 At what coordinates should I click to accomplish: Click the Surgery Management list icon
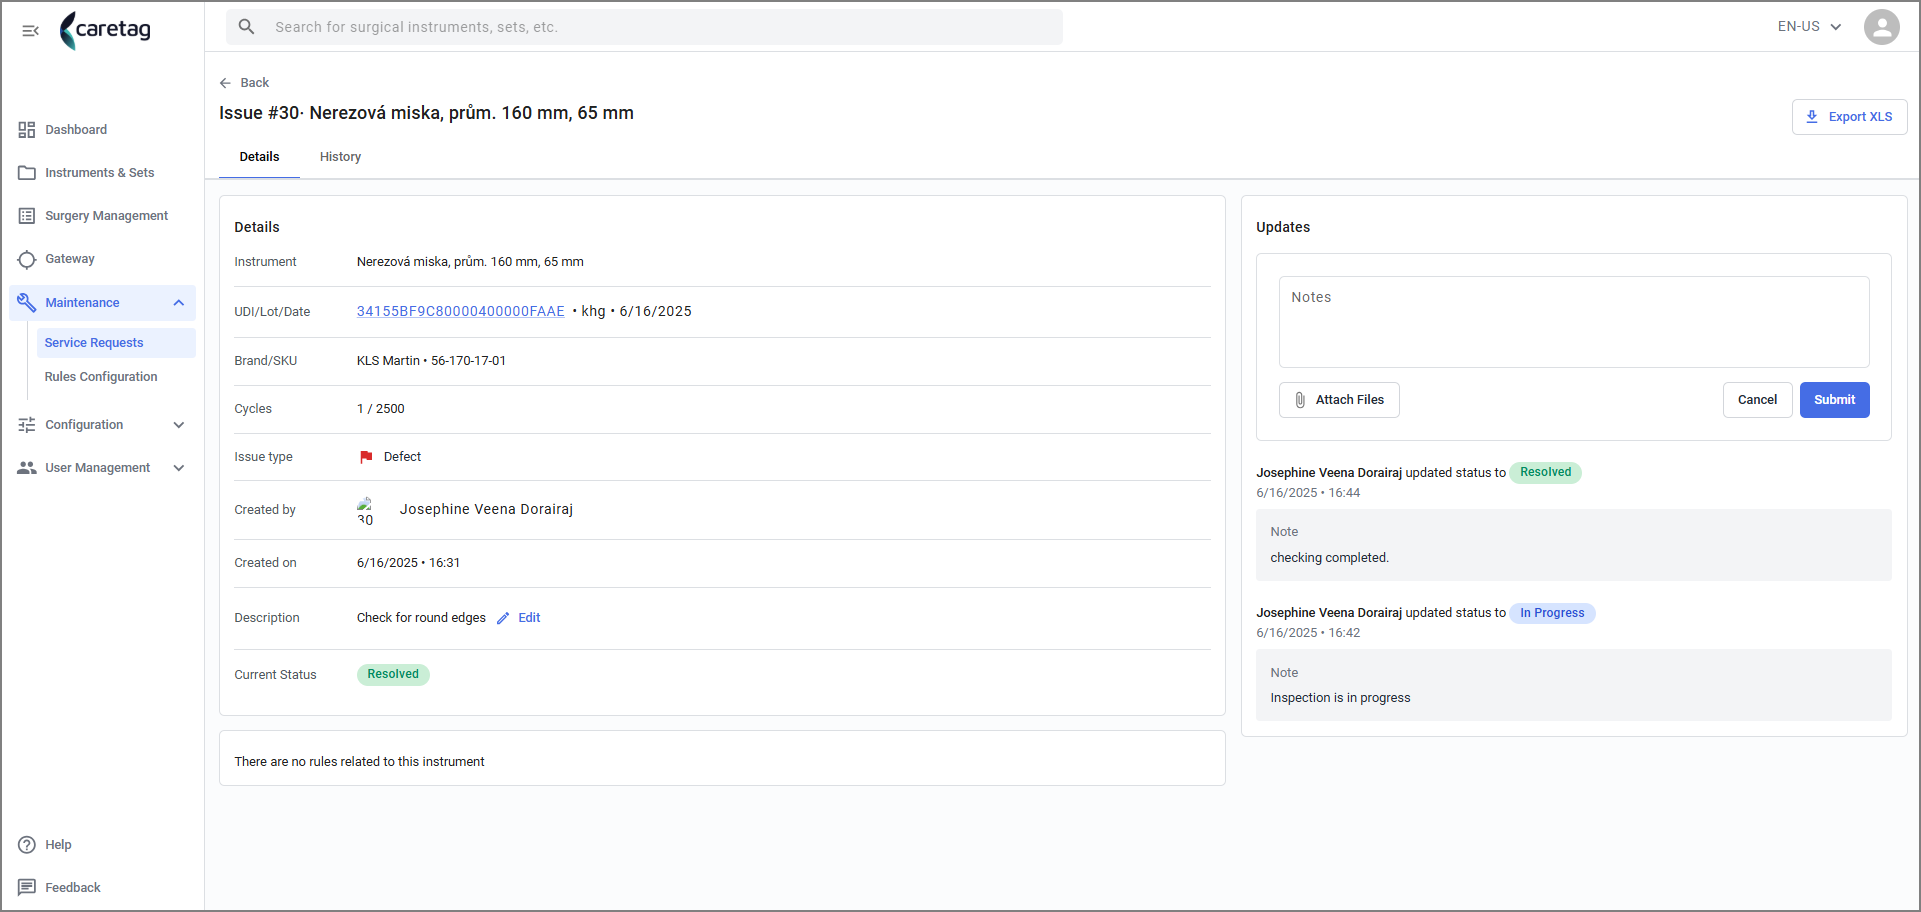[27, 216]
